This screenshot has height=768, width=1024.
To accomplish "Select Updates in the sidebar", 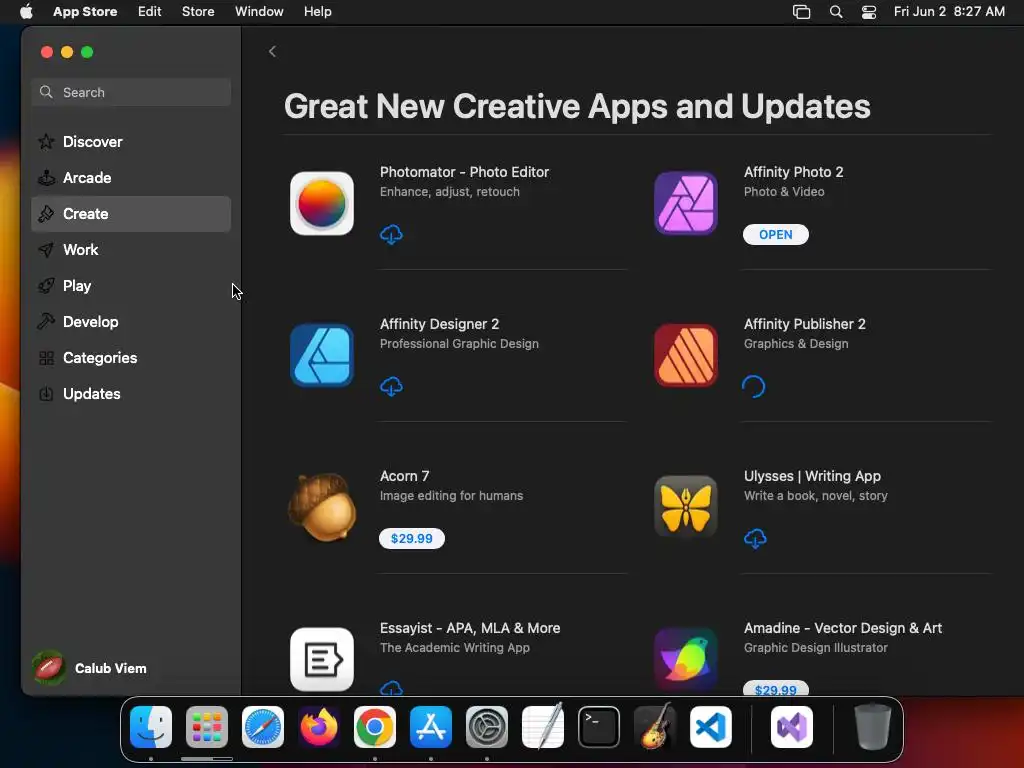I will 131,394.
